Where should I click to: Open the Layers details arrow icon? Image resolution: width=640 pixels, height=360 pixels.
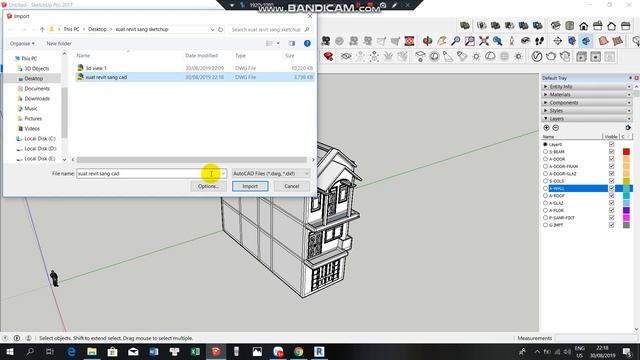628,128
